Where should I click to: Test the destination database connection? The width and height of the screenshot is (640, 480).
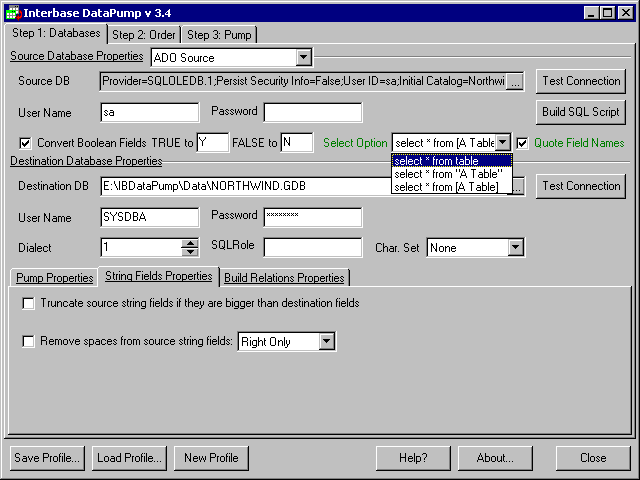581,187
